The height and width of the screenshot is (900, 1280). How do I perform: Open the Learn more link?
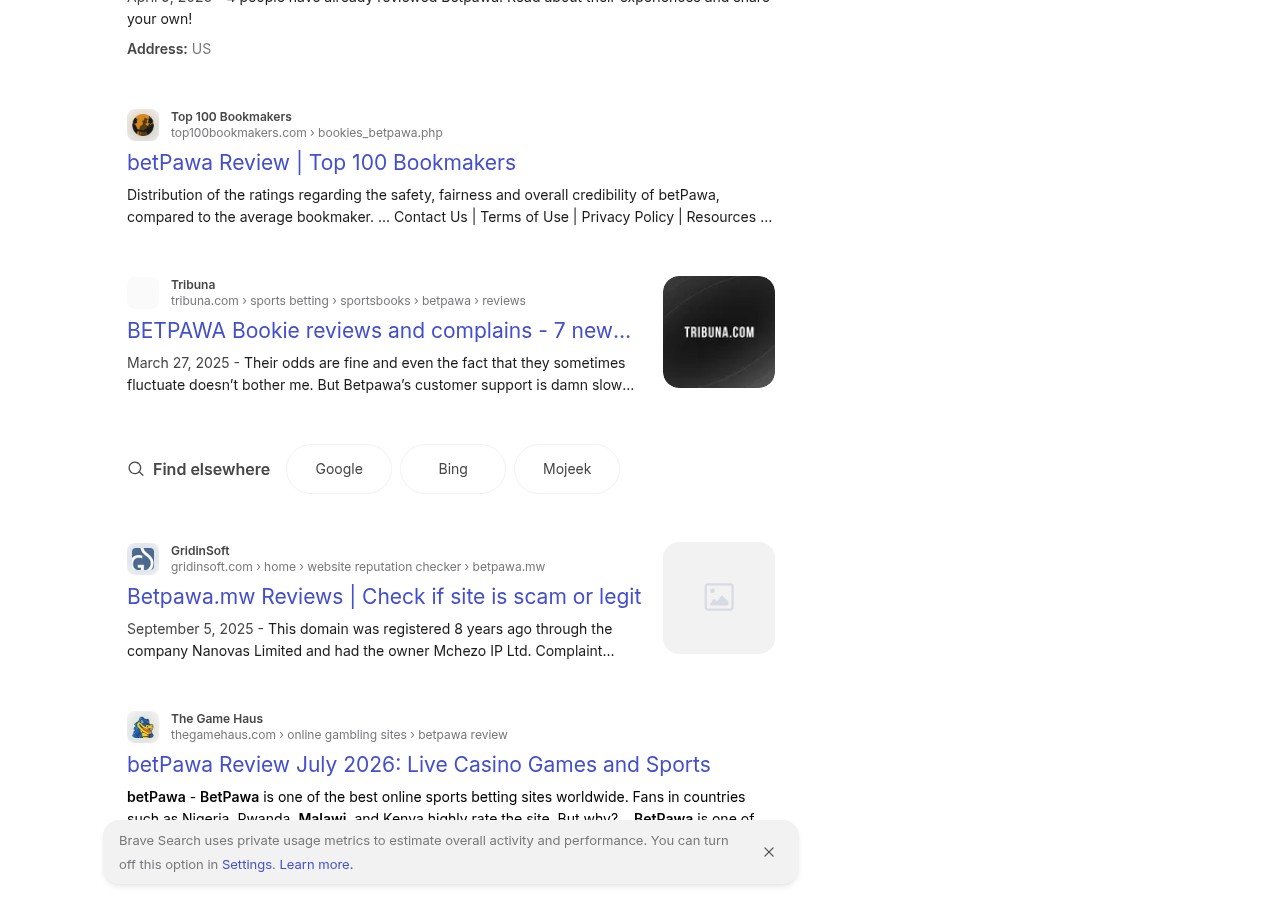[316, 864]
